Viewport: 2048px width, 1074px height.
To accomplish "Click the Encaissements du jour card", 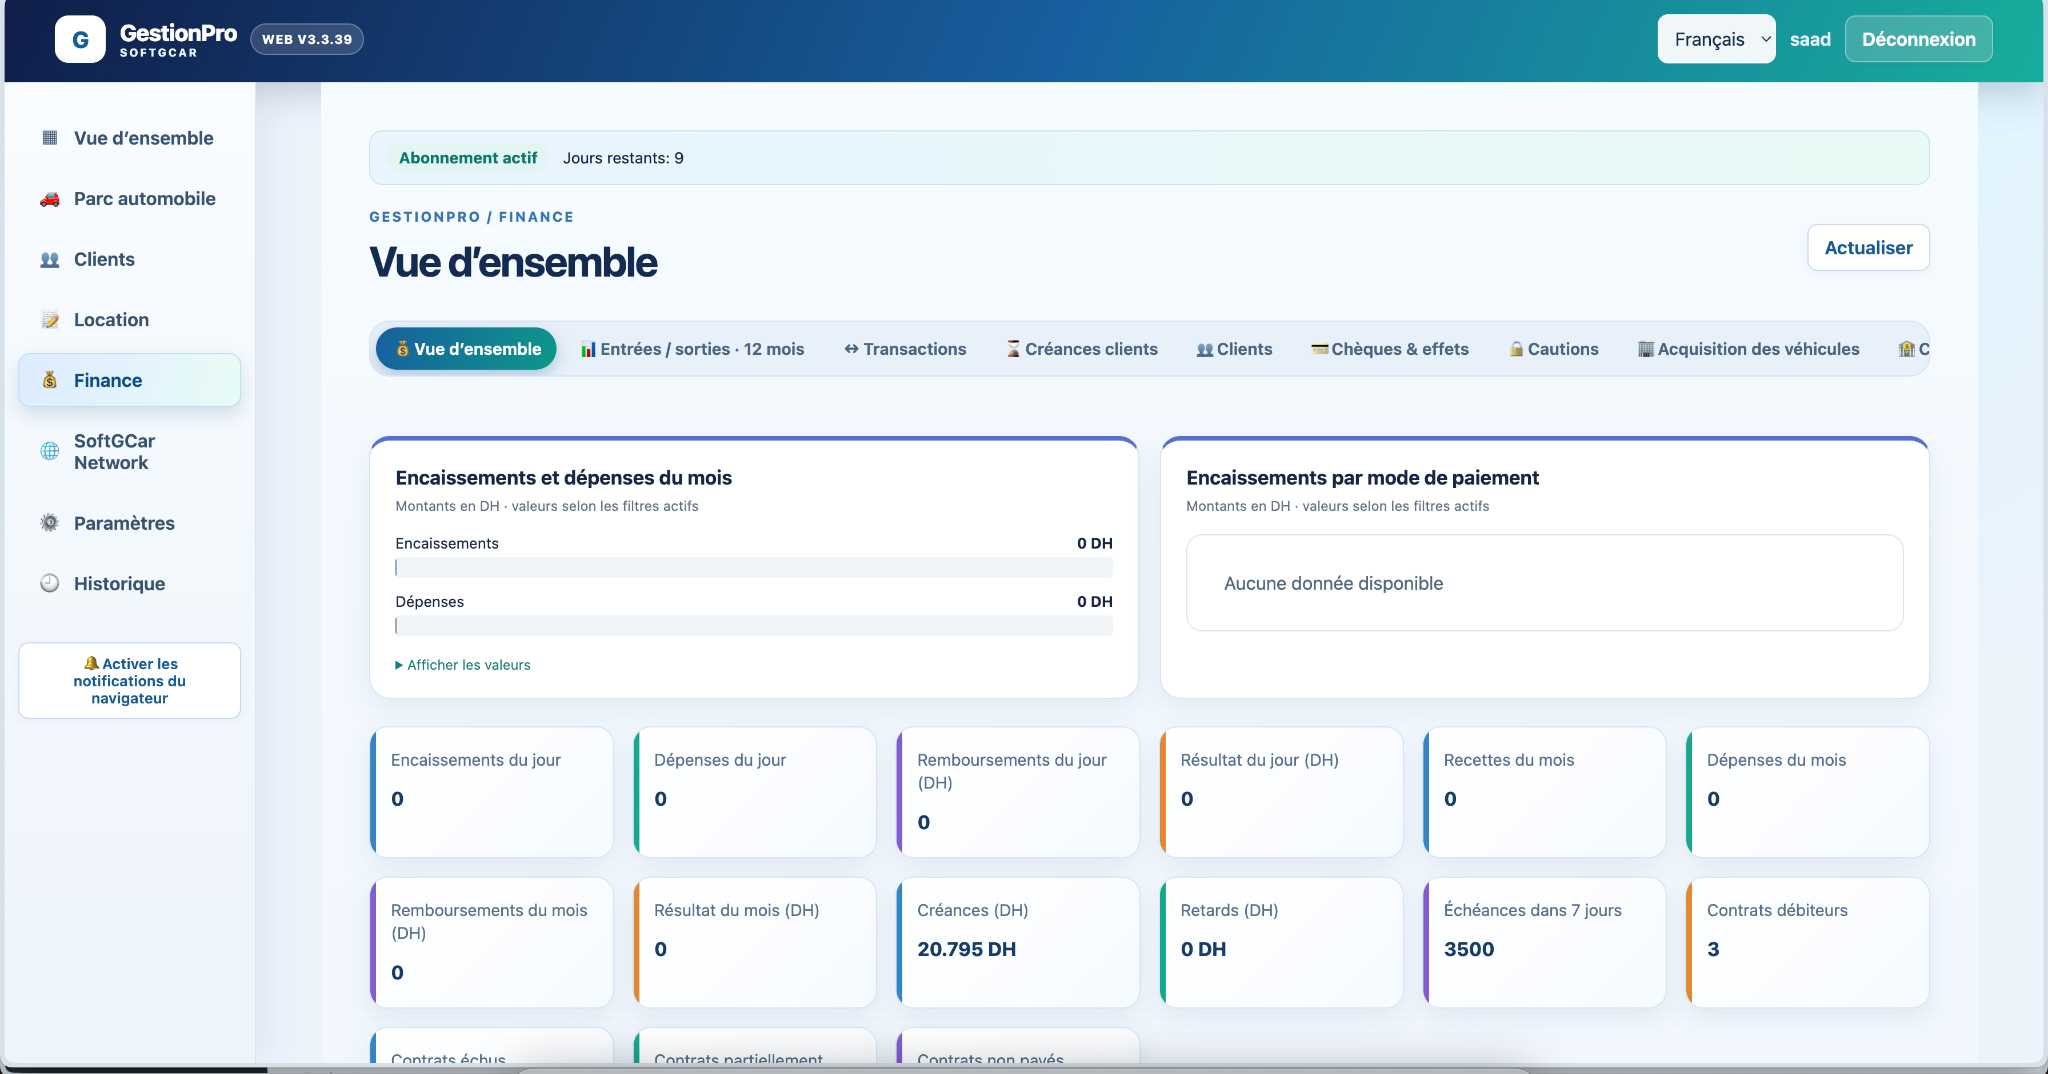I will click(x=491, y=792).
